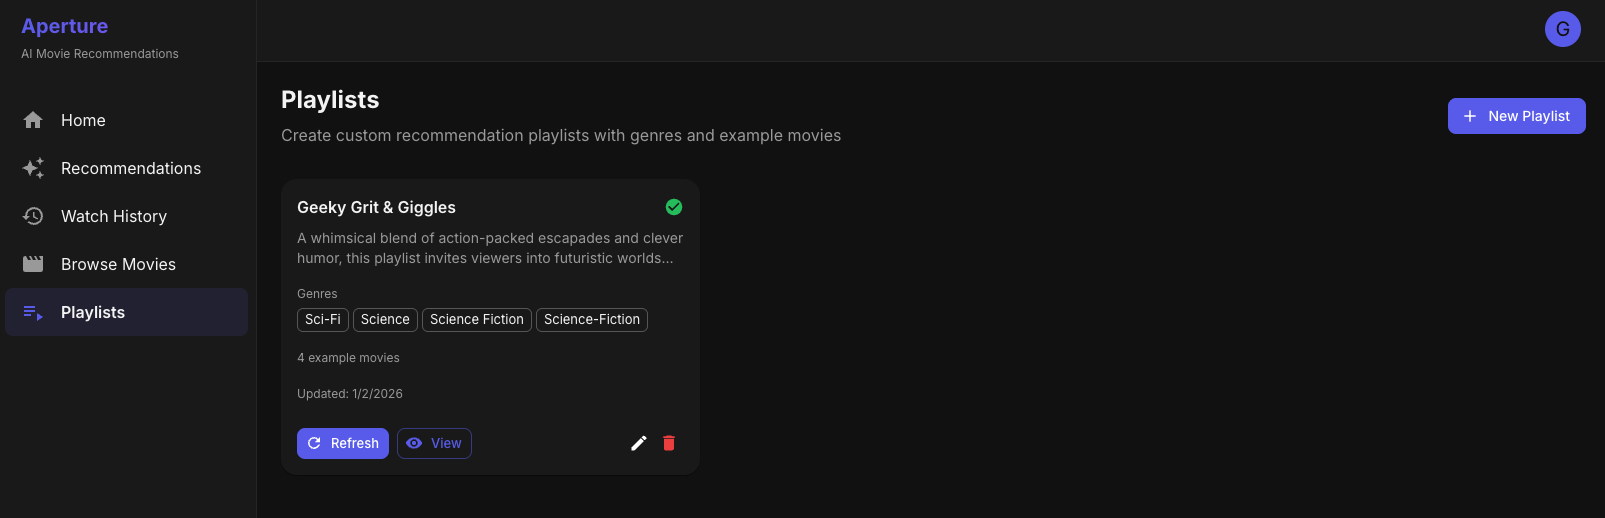Click the Playlists queue icon

tap(33, 312)
